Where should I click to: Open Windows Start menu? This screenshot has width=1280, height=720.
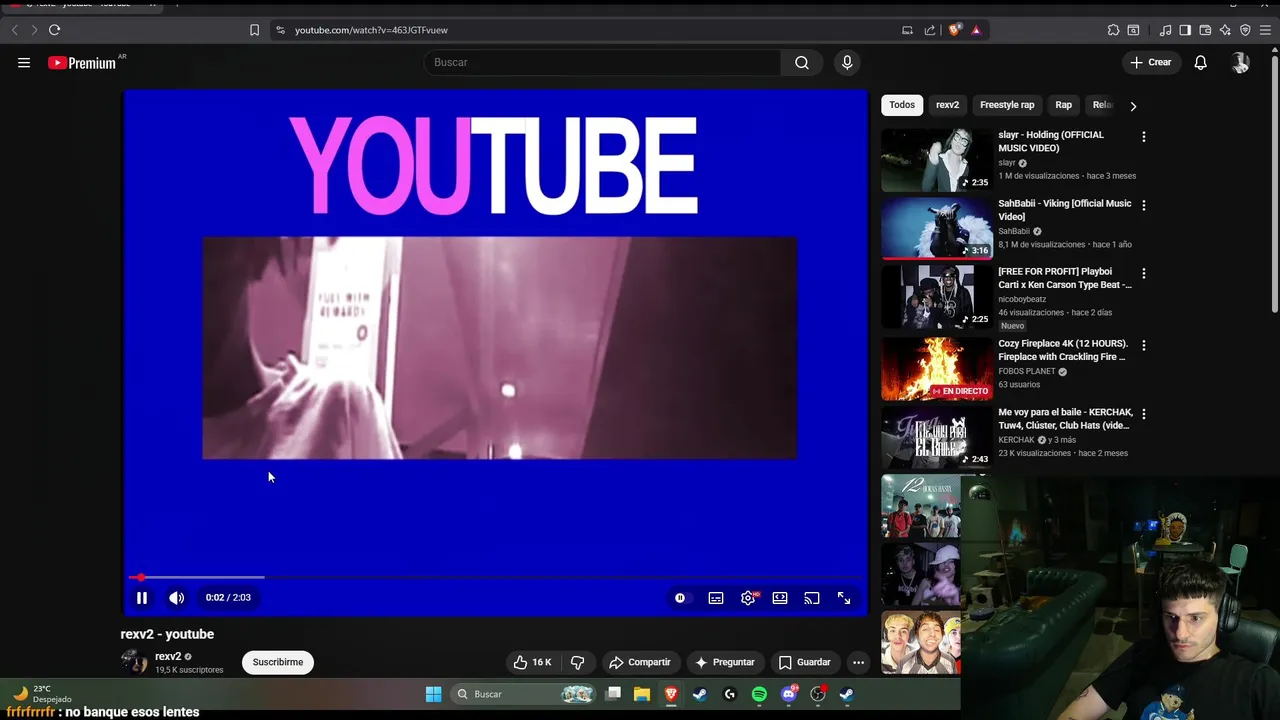tap(433, 694)
